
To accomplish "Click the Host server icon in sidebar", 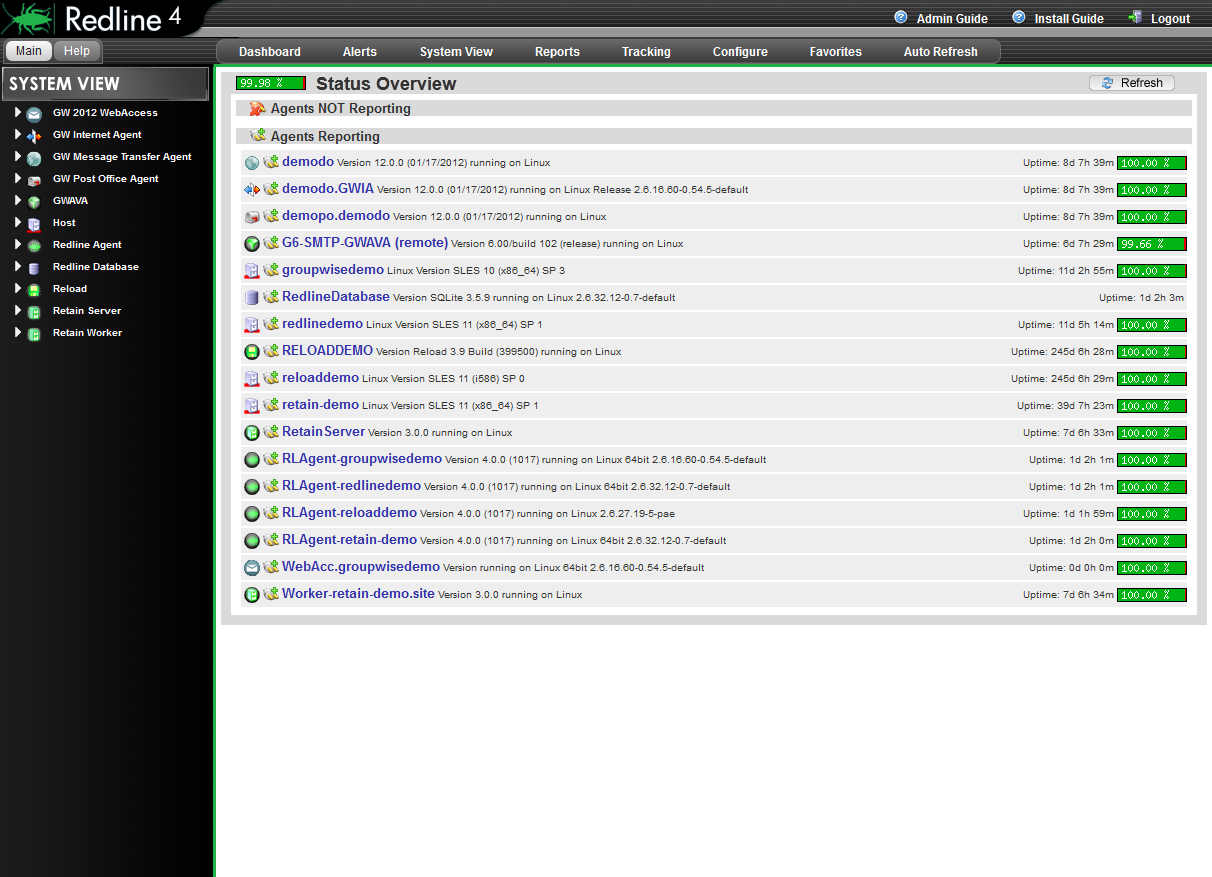I will [34, 223].
